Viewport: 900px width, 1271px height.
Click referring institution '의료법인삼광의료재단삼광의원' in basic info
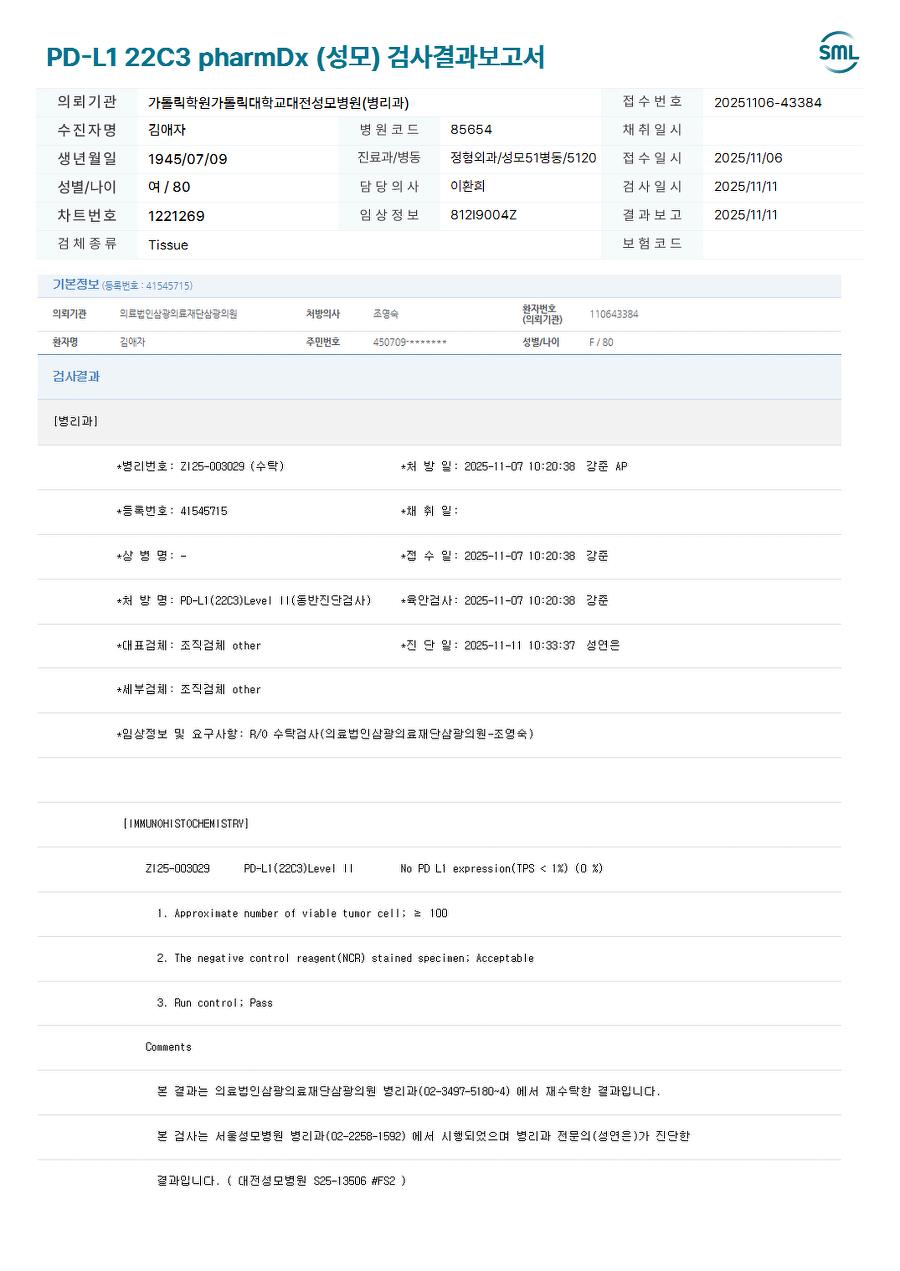coord(178,314)
